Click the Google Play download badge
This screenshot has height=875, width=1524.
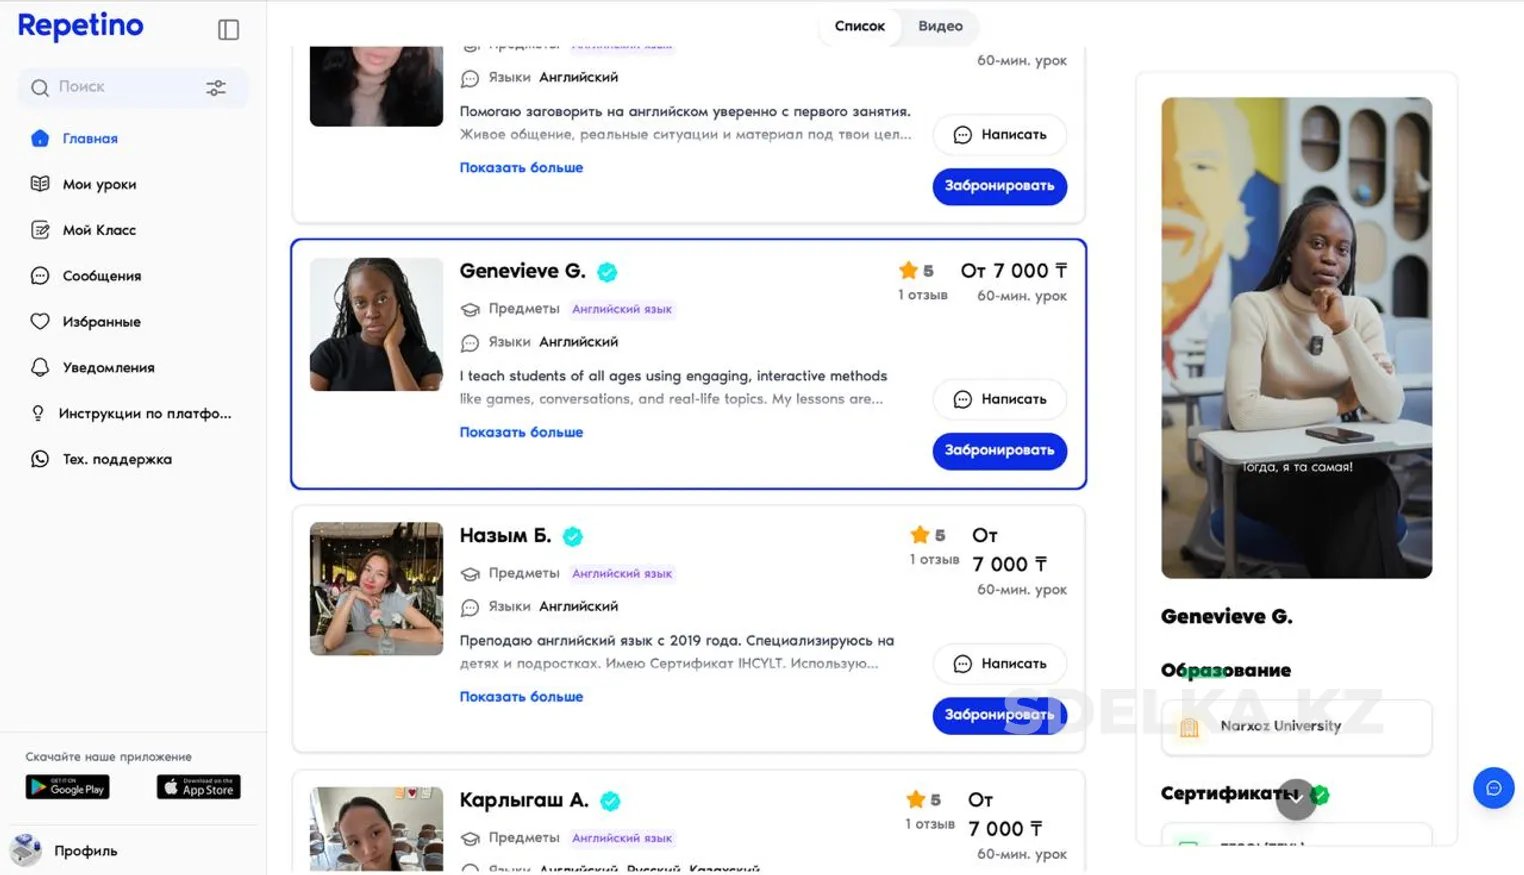68,787
